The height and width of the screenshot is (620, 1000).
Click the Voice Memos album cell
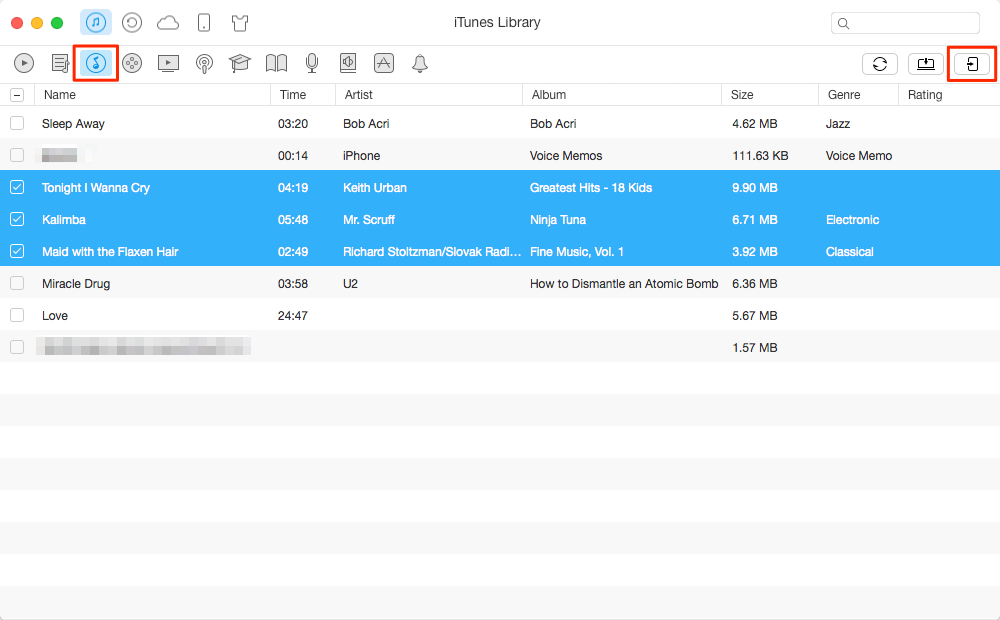point(566,156)
